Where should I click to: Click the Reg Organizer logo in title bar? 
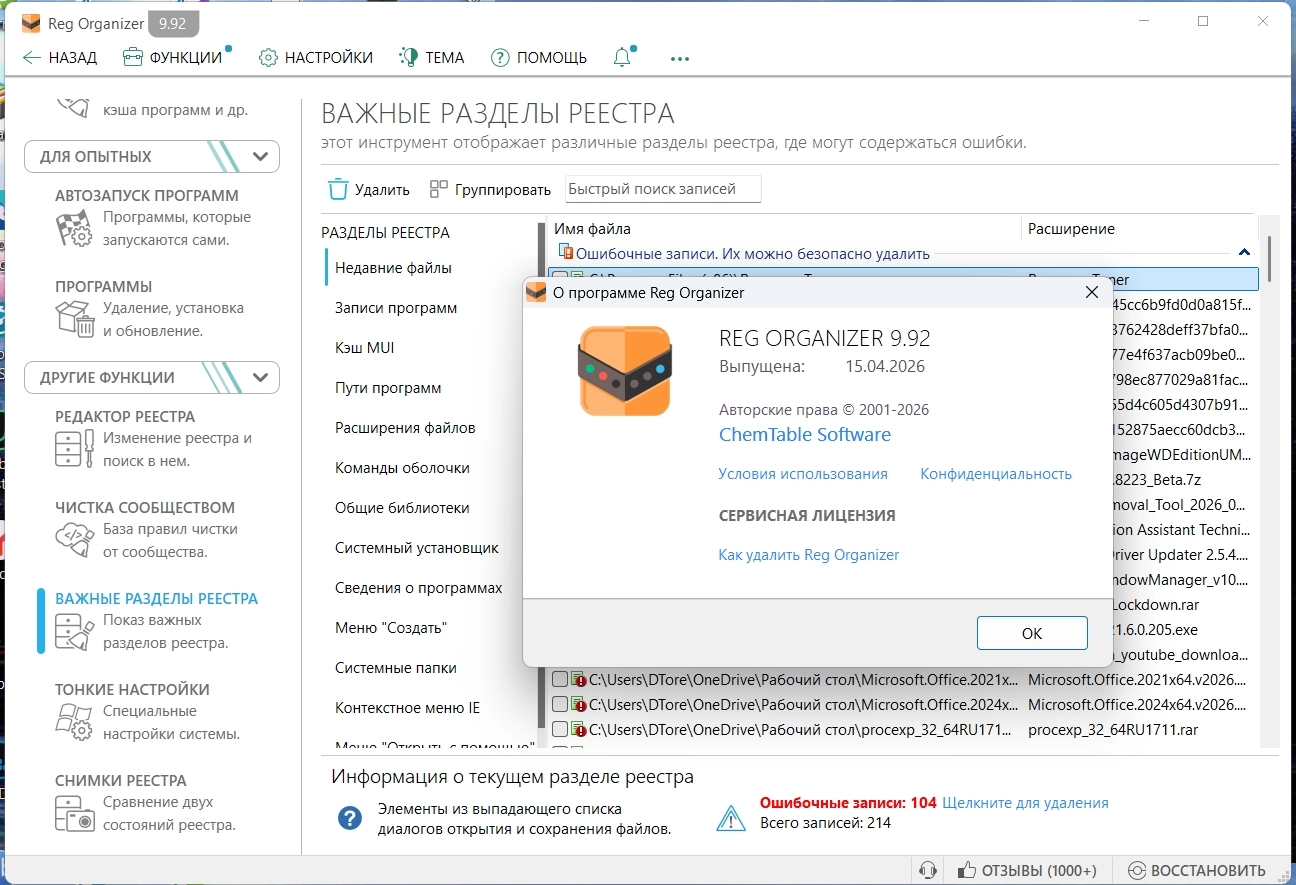32,22
